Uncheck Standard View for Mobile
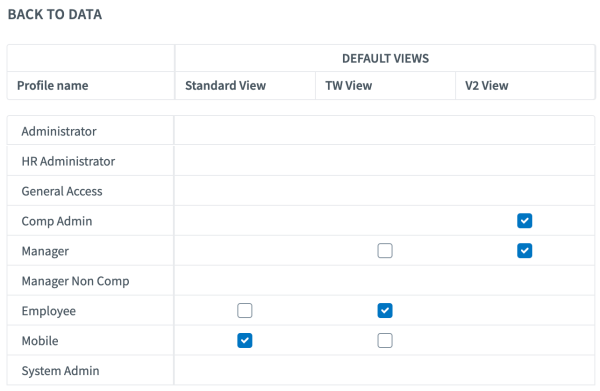The image size is (600, 391). point(245,340)
